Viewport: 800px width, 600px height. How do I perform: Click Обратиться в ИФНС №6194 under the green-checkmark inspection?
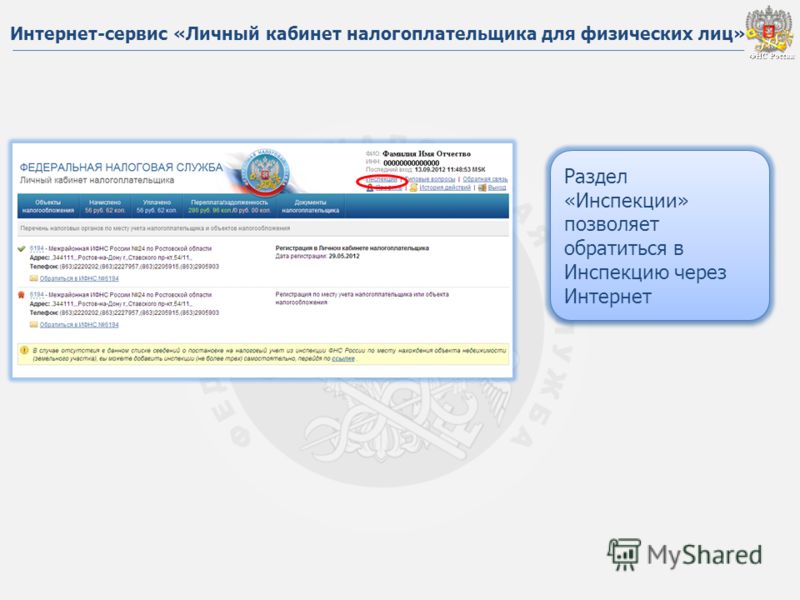pos(79,279)
